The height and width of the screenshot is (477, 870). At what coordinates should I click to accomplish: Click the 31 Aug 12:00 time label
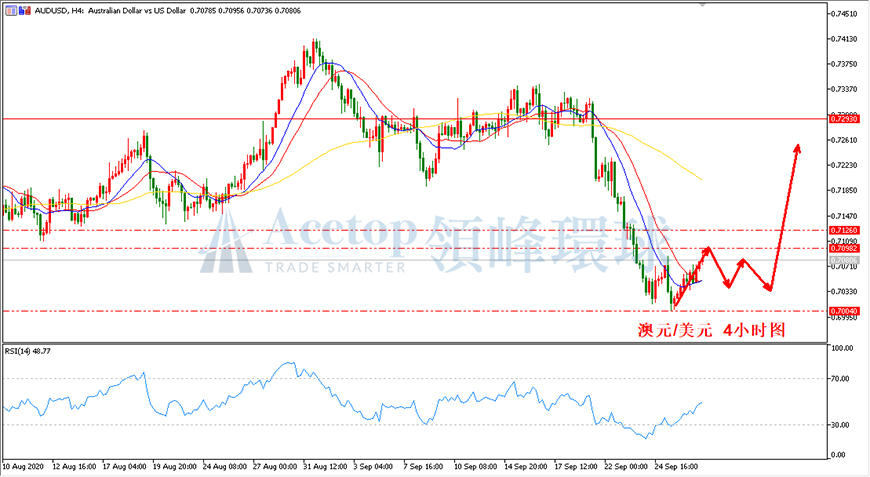(x=325, y=466)
